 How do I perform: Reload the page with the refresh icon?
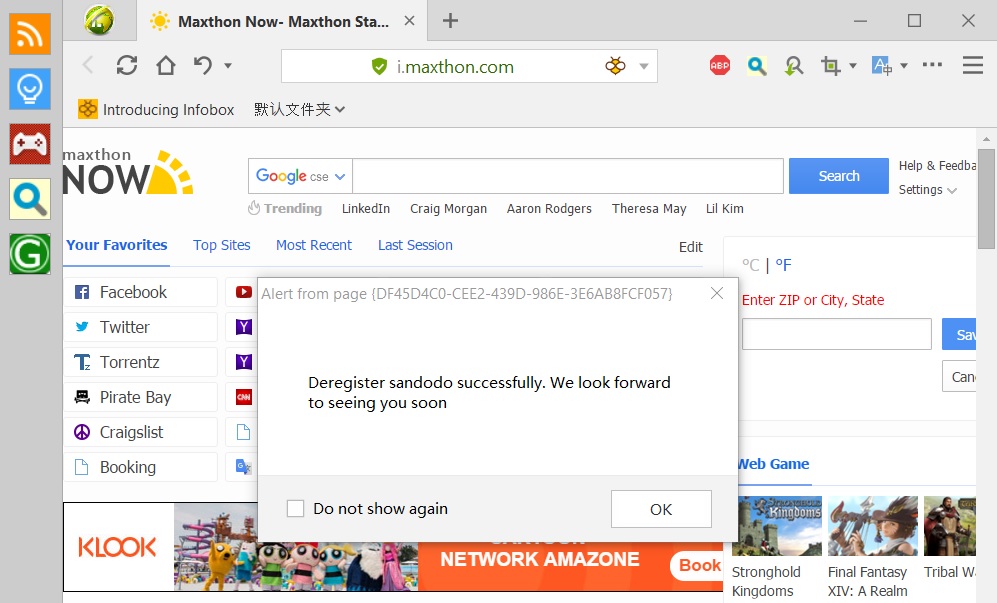point(127,65)
